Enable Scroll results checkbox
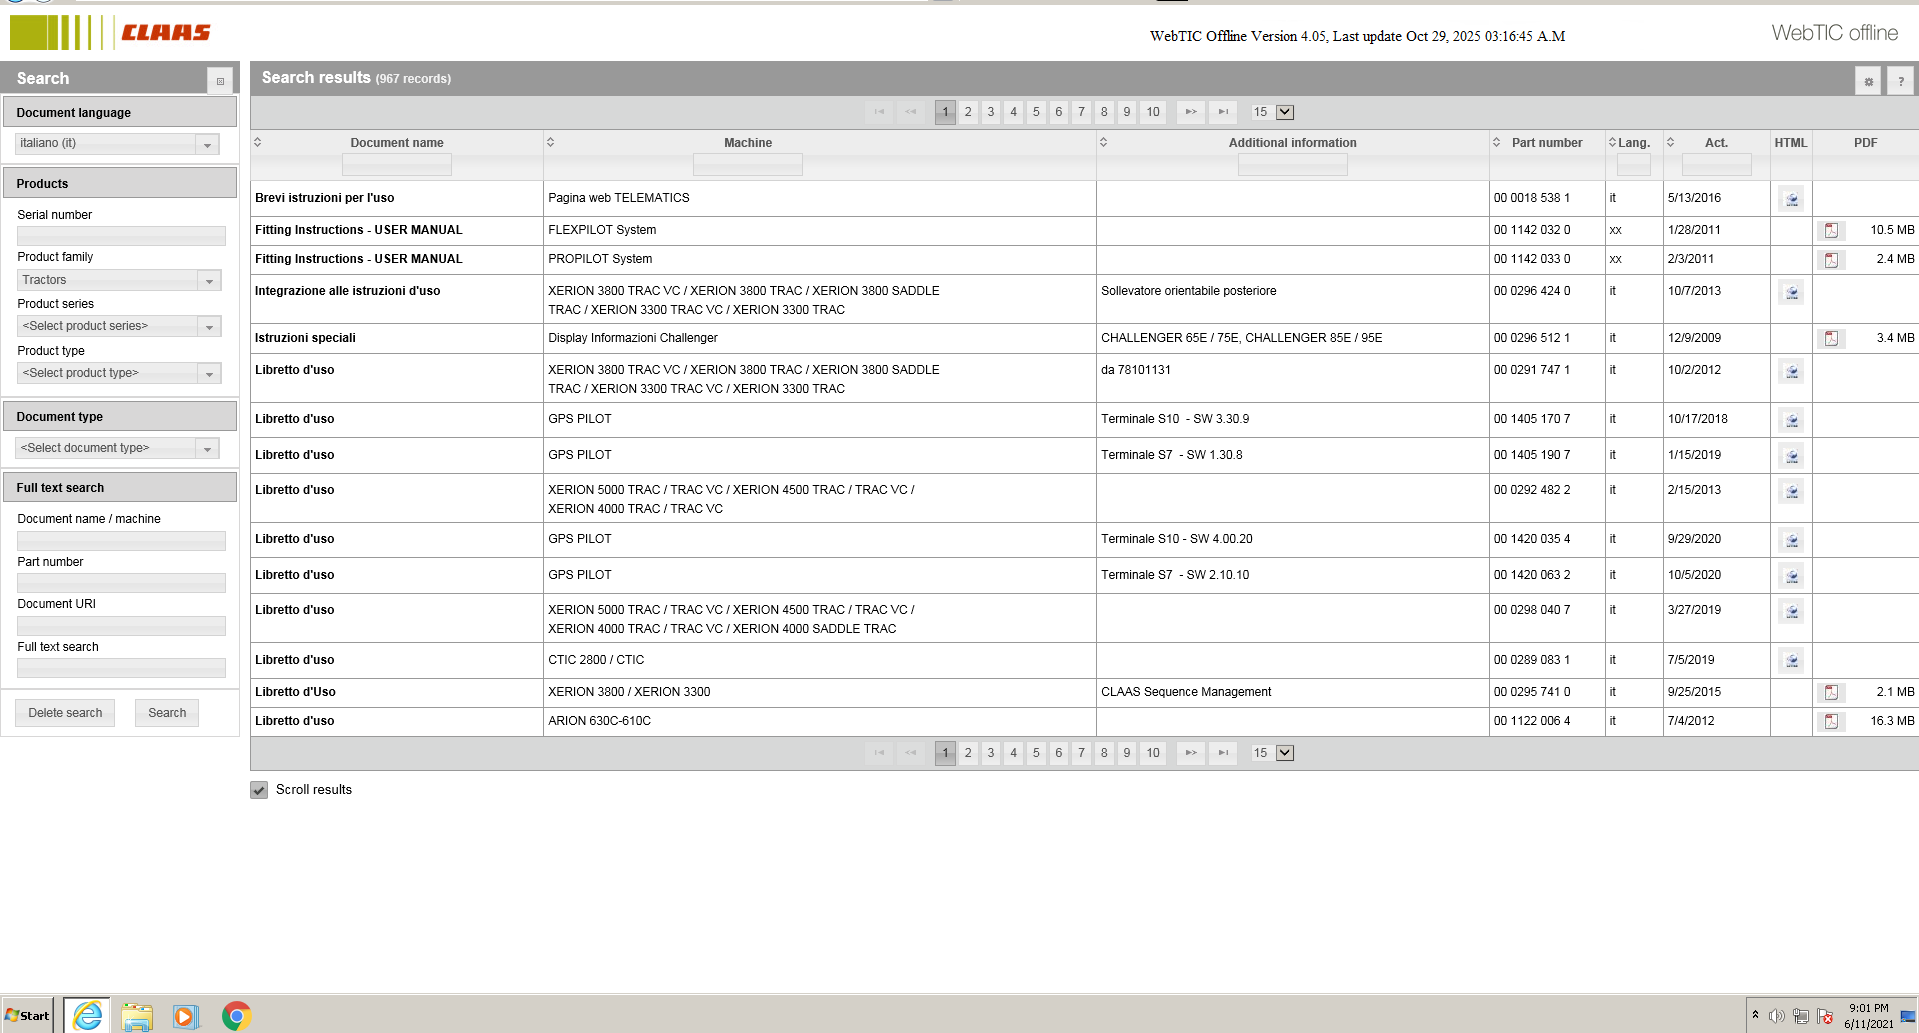This screenshot has height=1033, width=1919. [x=258, y=790]
